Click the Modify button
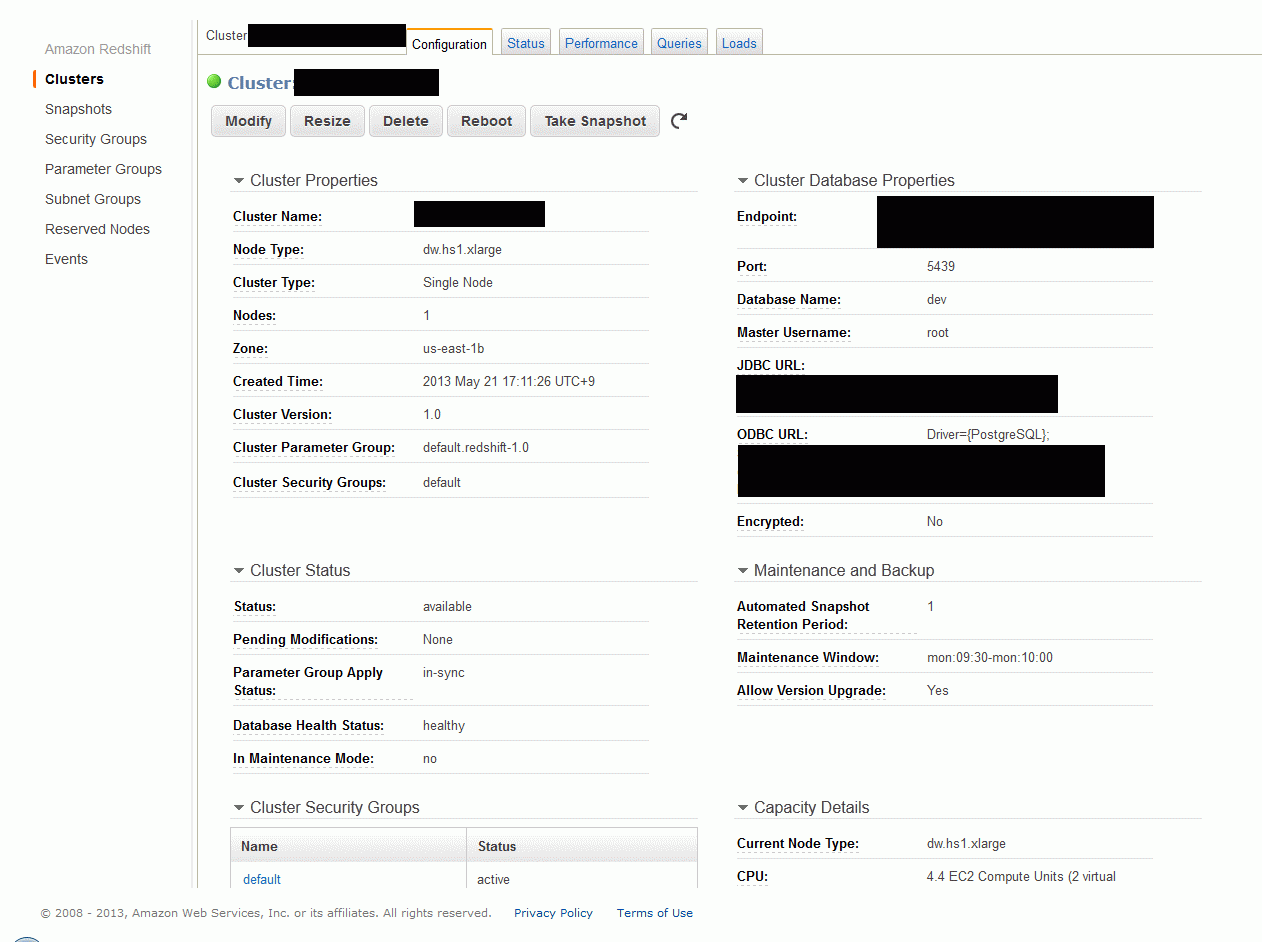 pyautogui.click(x=248, y=121)
